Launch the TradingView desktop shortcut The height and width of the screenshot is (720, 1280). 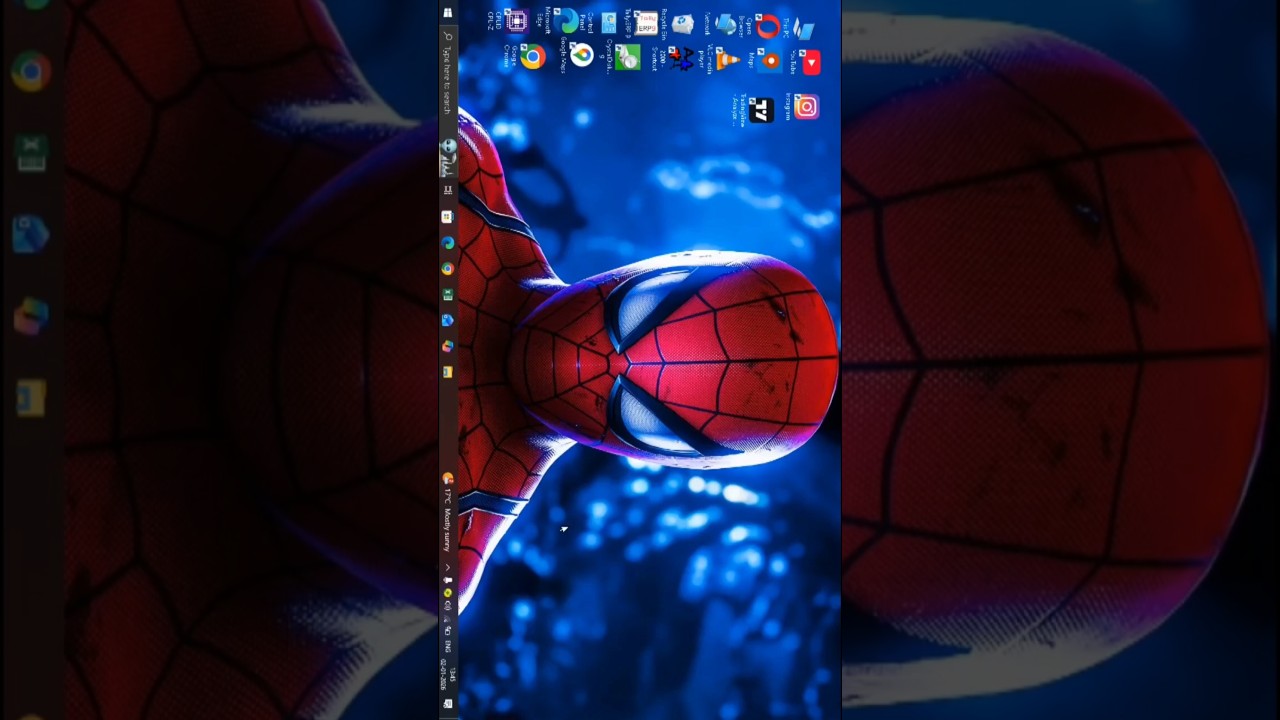[755, 110]
